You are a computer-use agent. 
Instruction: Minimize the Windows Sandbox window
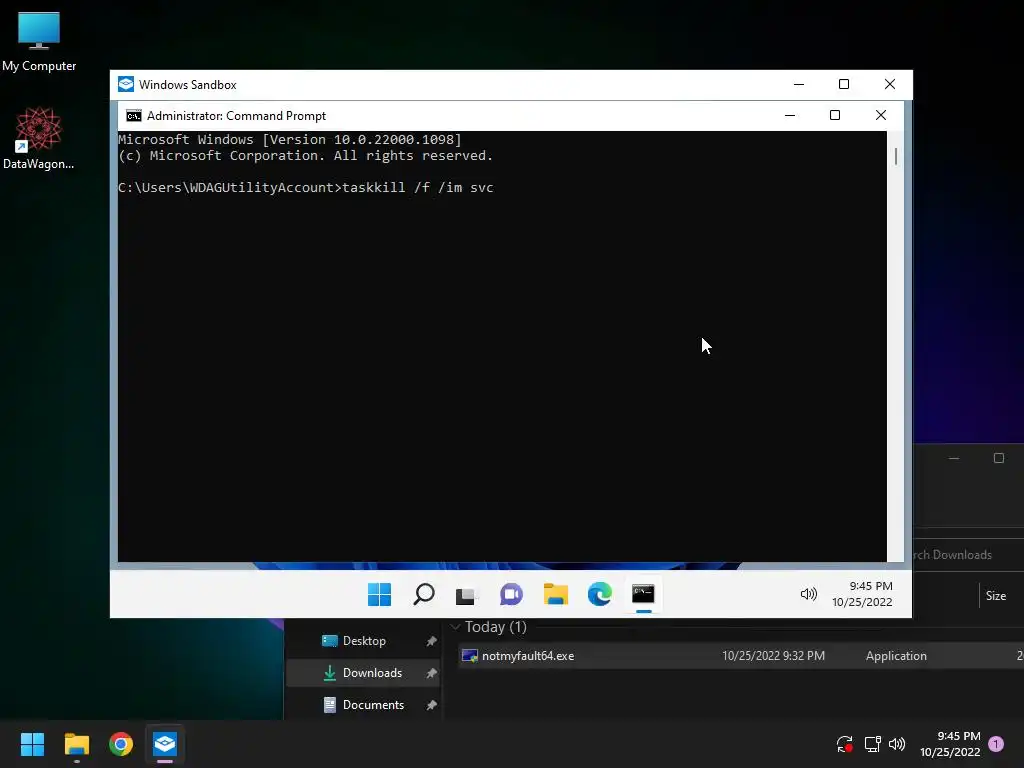799,84
